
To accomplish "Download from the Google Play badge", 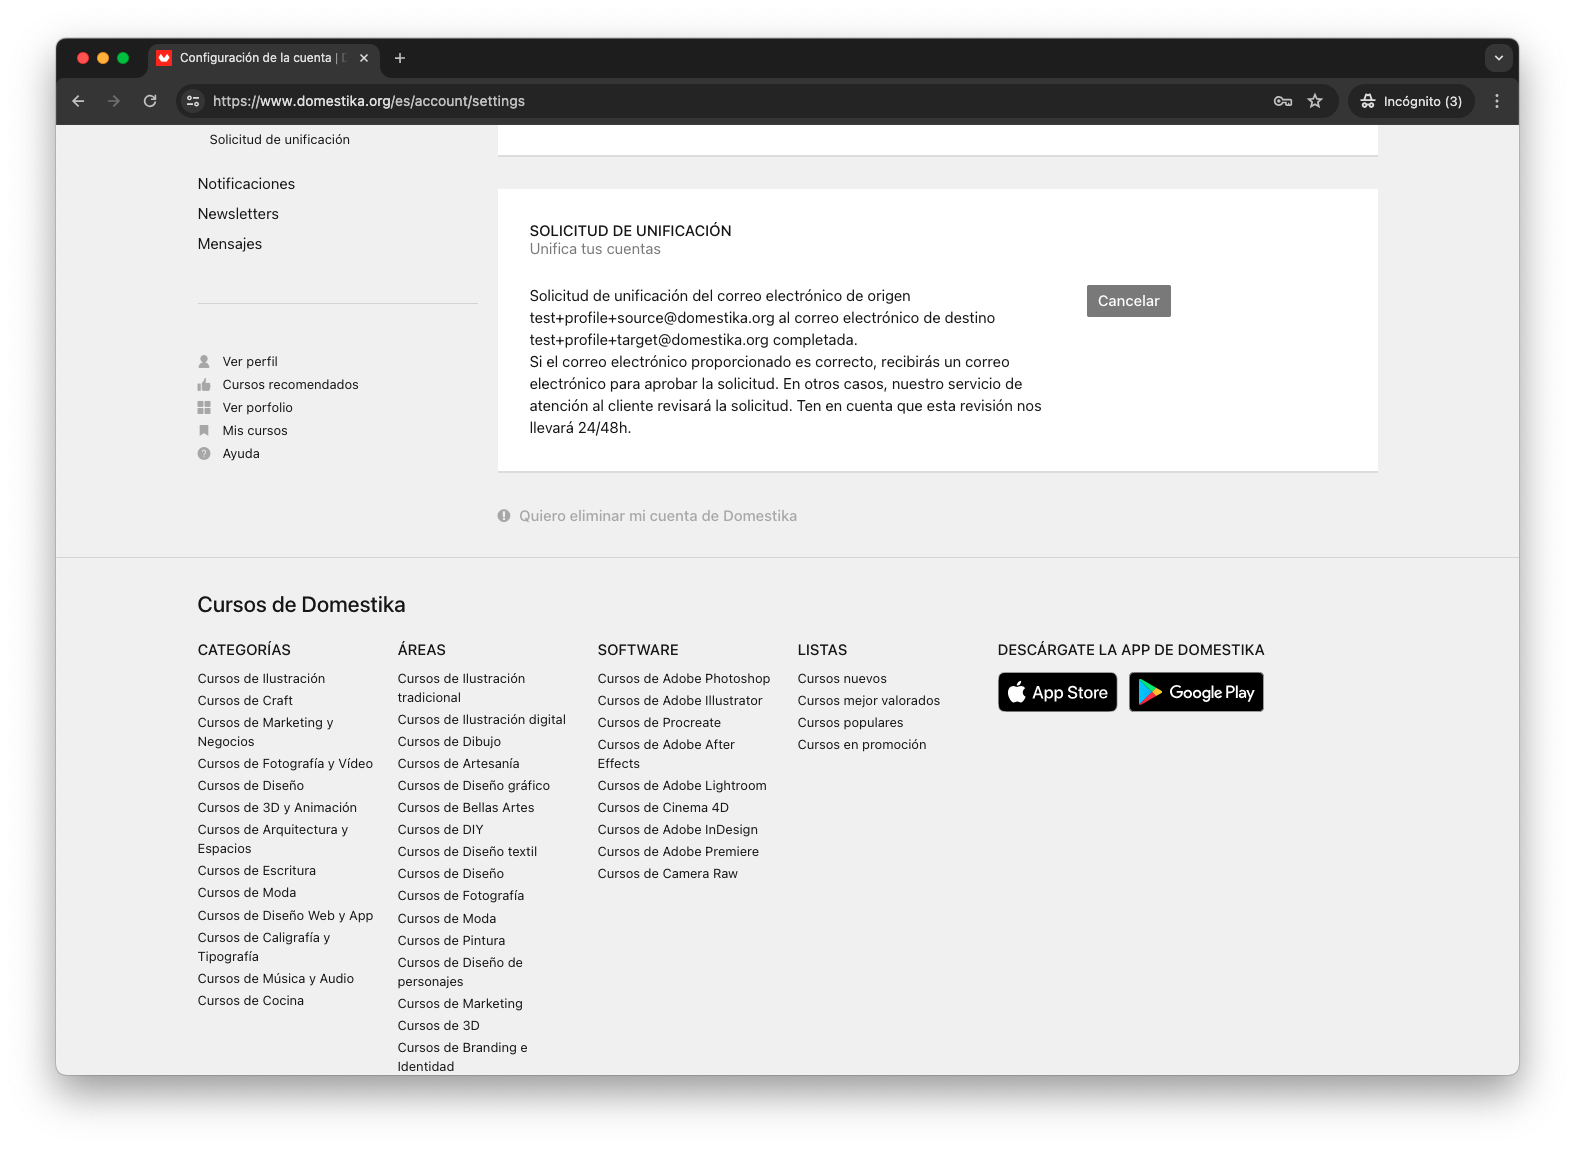I will (x=1196, y=692).
